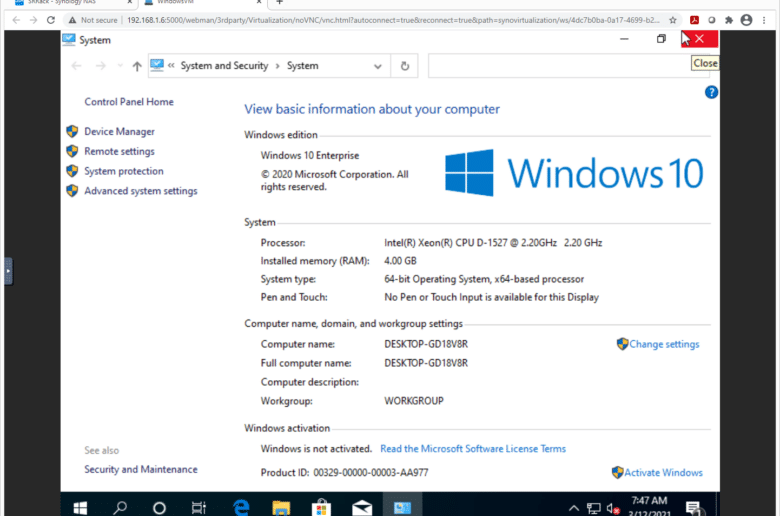
Task: Click the blue help question mark icon
Action: click(x=711, y=92)
